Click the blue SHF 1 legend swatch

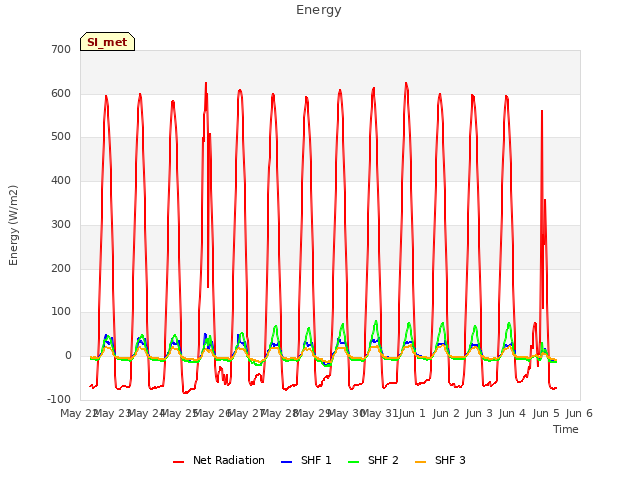coord(287,462)
